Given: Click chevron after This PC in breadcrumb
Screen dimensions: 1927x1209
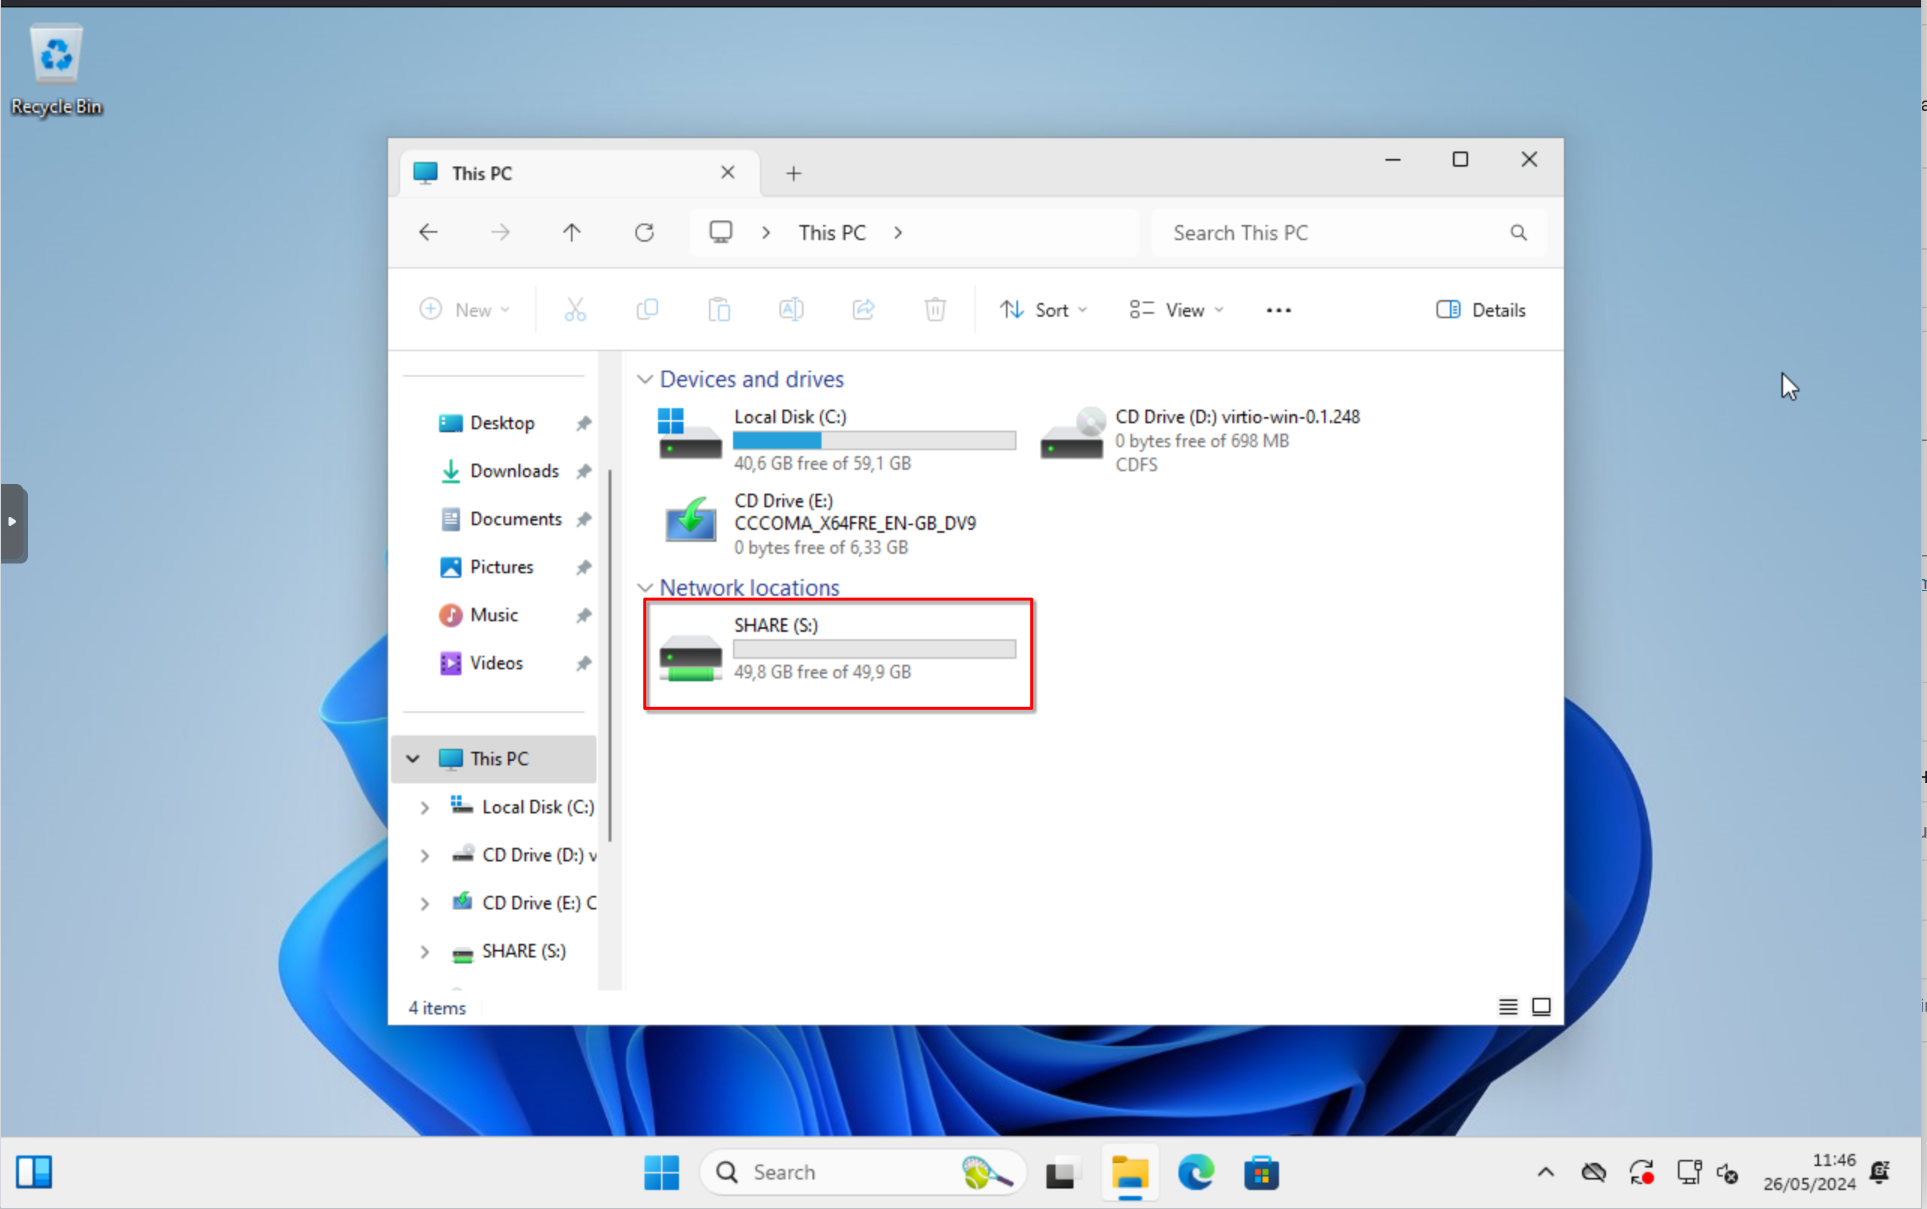Looking at the screenshot, I should click(x=898, y=233).
